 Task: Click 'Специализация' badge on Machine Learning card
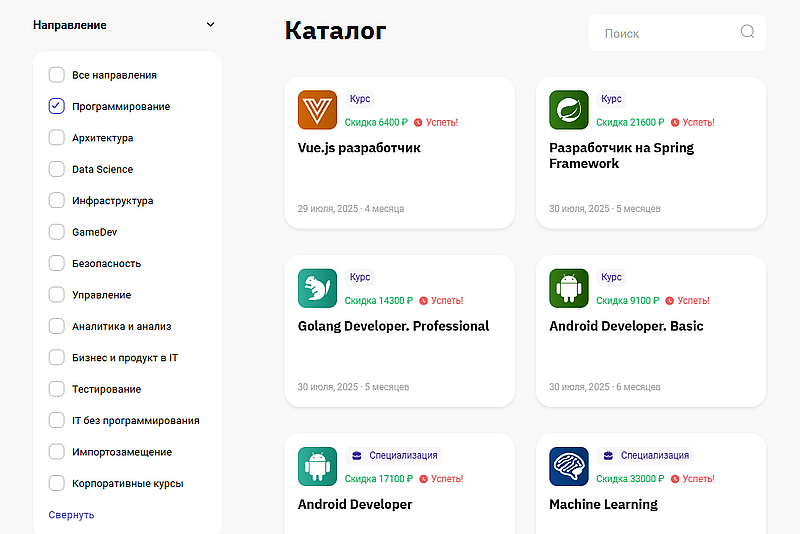pos(645,455)
